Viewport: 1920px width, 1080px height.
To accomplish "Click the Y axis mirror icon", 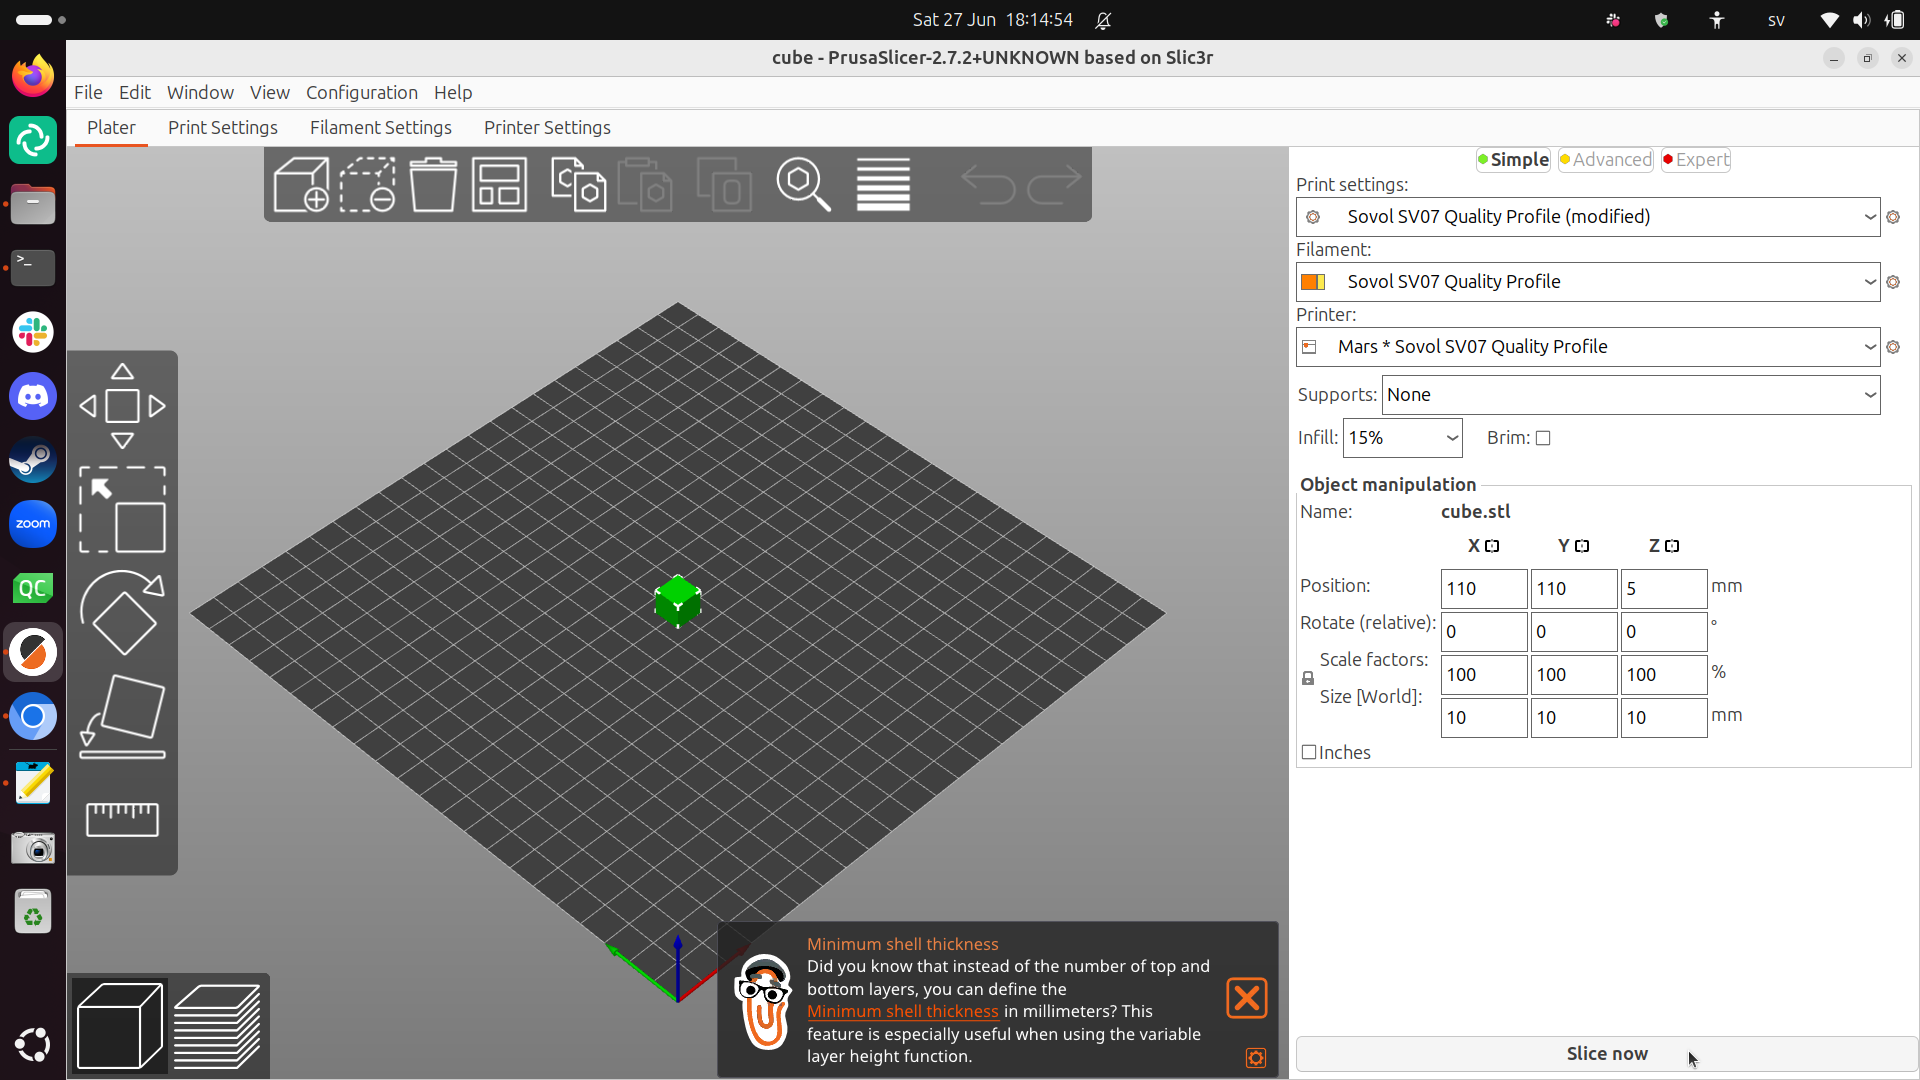I will tap(1582, 546).
